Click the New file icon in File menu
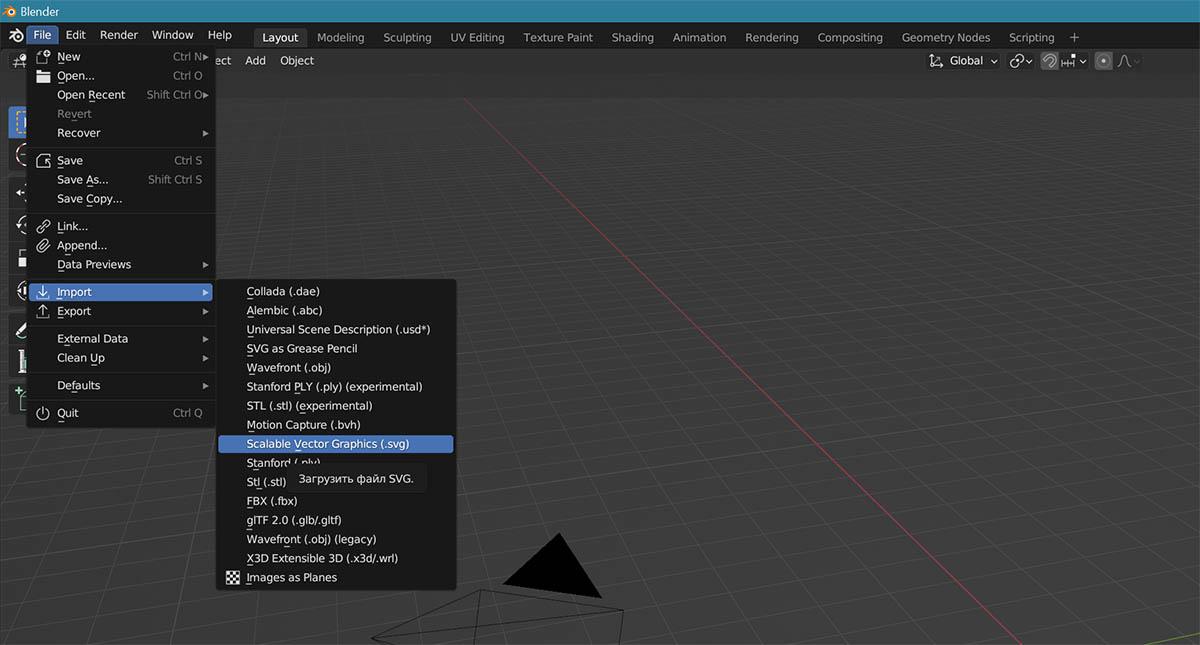Image resolution: width=1200 pixels, height=645 pixels. pyautogui.click(x=43, y=57)
